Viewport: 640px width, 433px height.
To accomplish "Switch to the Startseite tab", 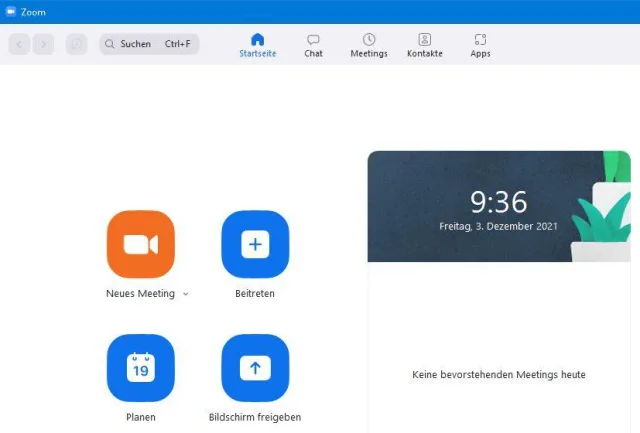I will pyautogui.click(x=258, y=45).
